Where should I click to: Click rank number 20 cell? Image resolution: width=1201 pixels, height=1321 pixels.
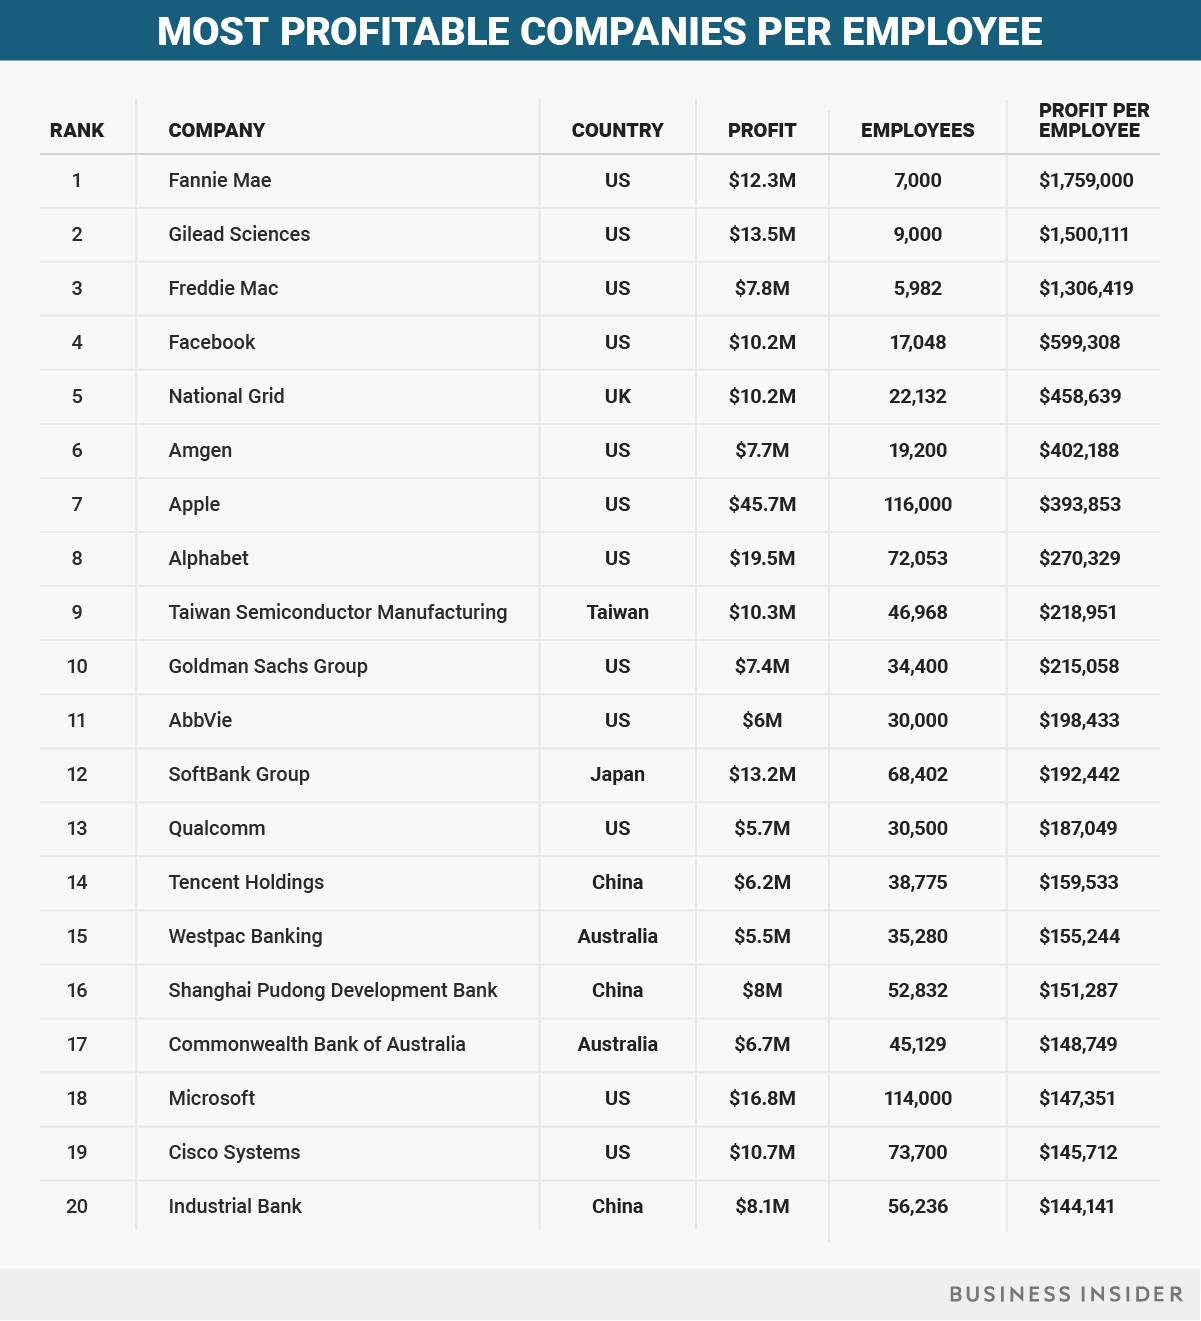77,1206
